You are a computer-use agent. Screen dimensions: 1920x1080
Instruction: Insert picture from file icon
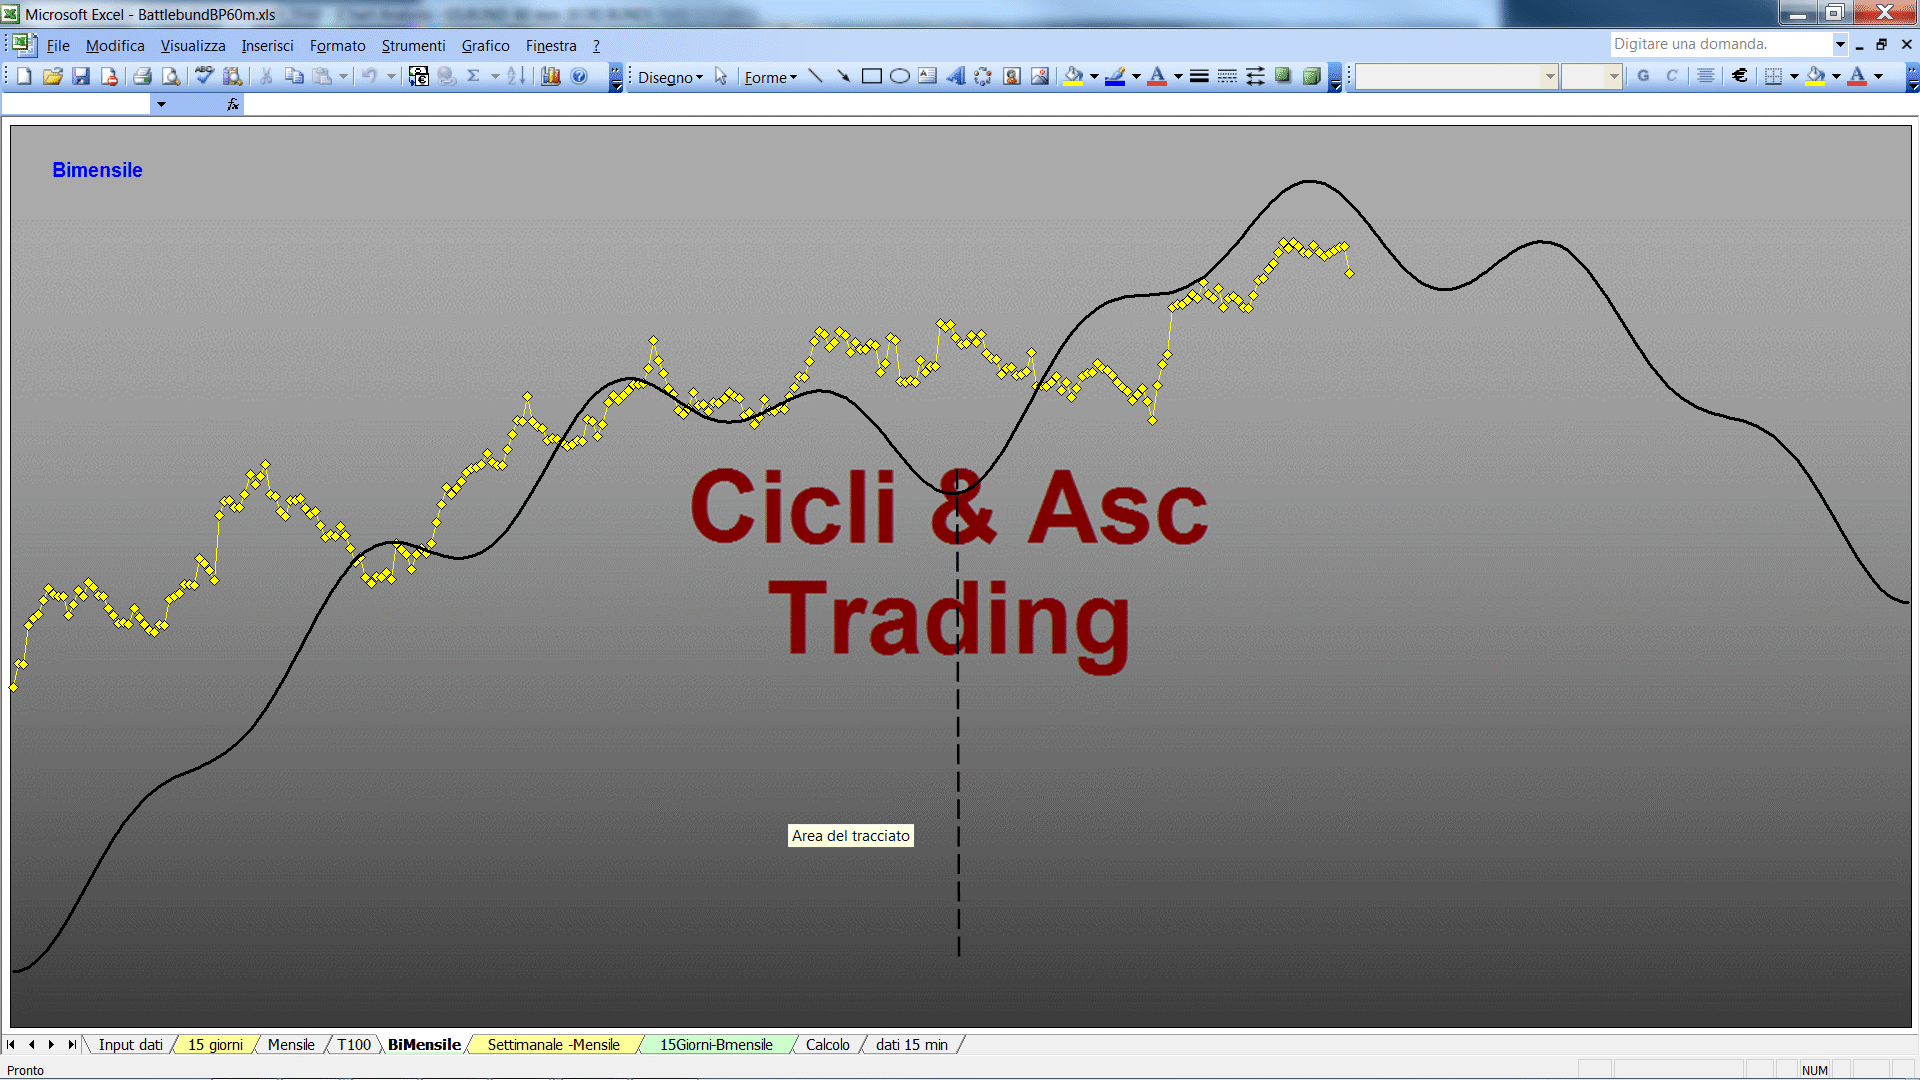pos(1039,76)
